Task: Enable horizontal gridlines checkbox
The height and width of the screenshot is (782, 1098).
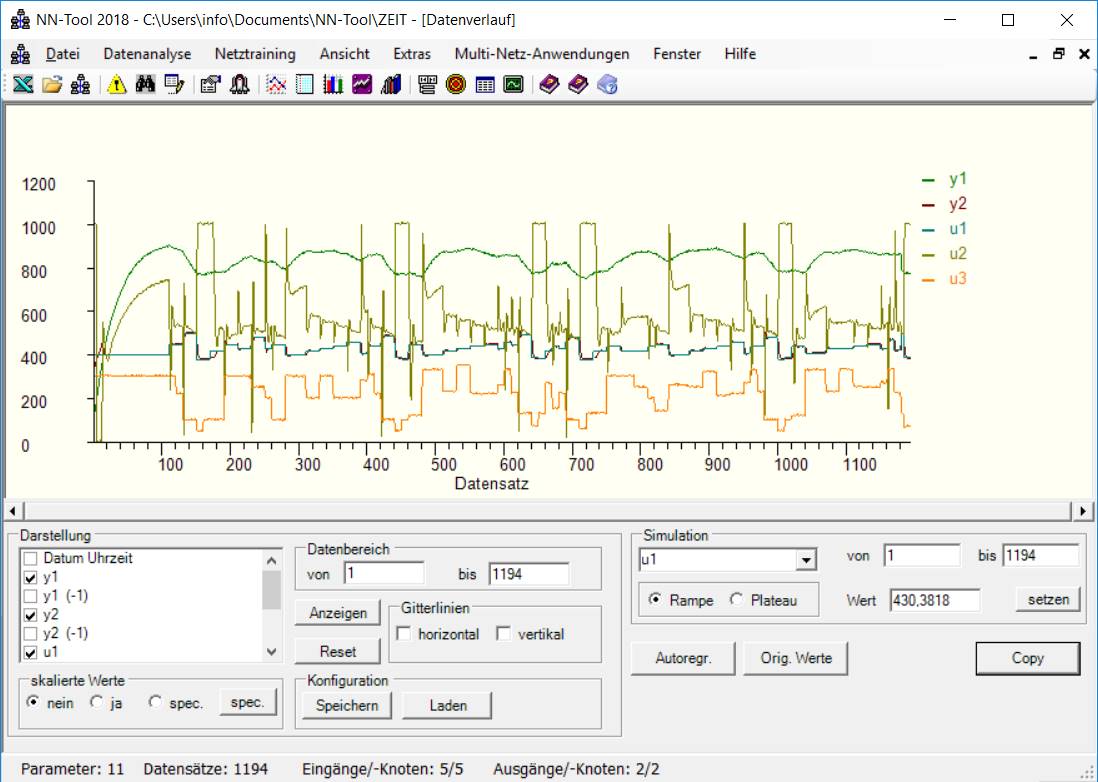Action: tap(404, 634)
